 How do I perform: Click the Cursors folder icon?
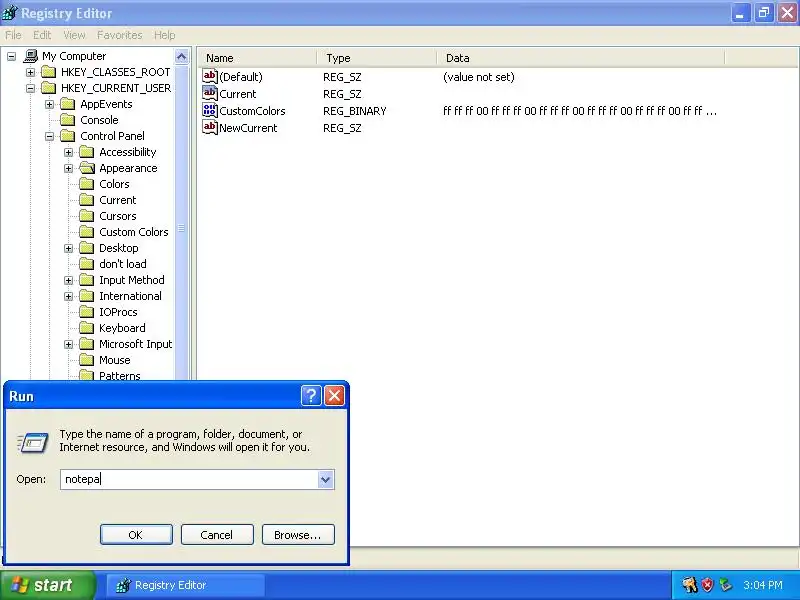87,216
